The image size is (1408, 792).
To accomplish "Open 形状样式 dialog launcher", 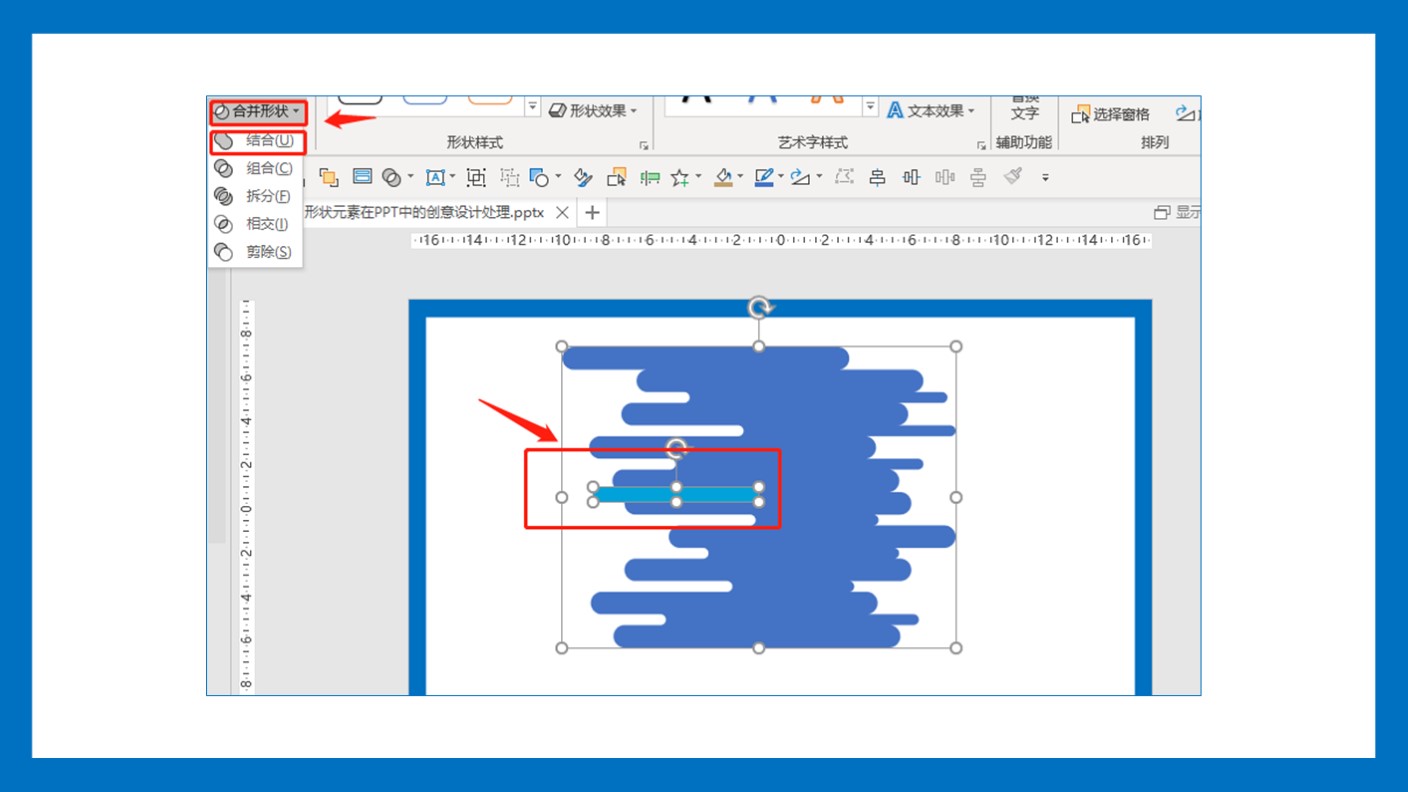I will pos(644,146).
